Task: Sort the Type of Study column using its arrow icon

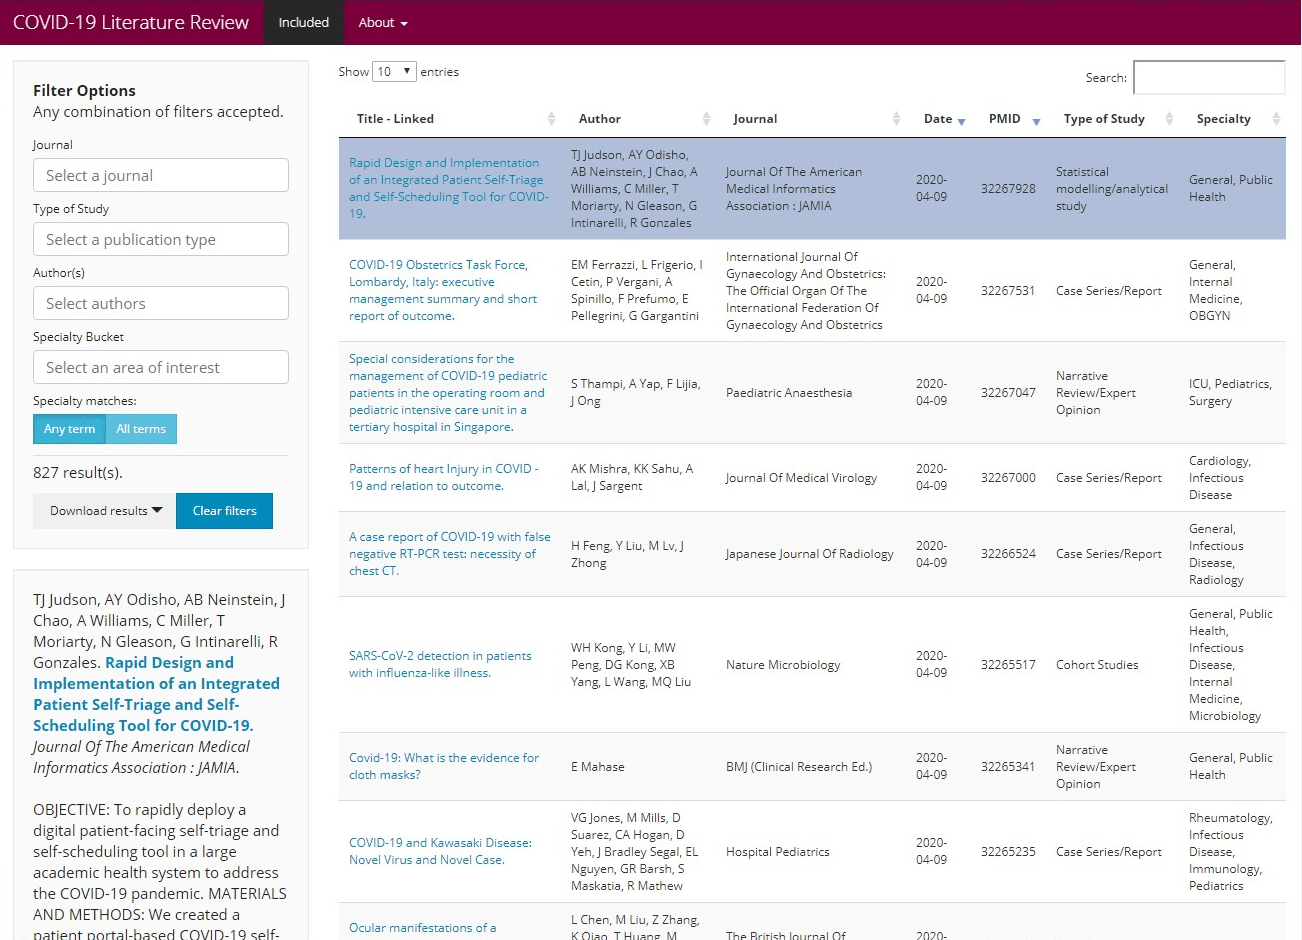Action: (x=1170, y=118)
